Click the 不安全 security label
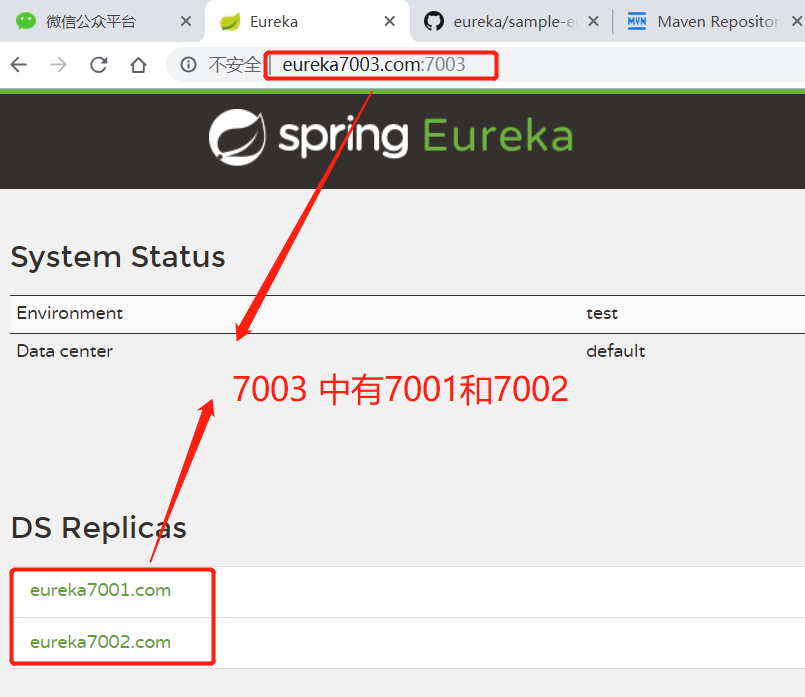The height and width of the screenshot is (697, 805). 234,65
